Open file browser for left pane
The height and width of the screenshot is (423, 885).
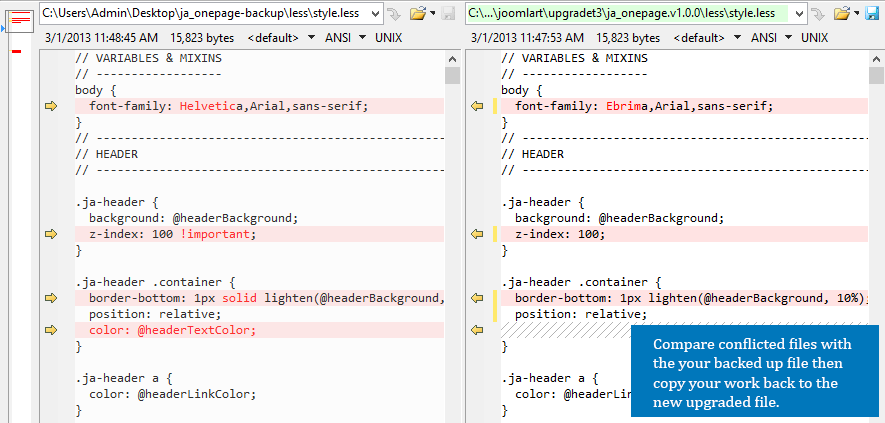(x=412, y=13)
